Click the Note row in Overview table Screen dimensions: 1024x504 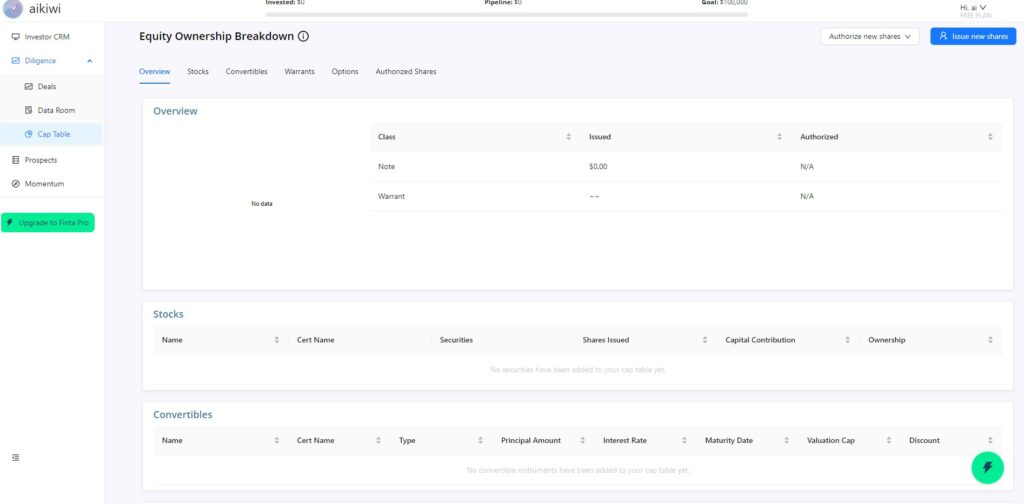[x=686, y=166]
